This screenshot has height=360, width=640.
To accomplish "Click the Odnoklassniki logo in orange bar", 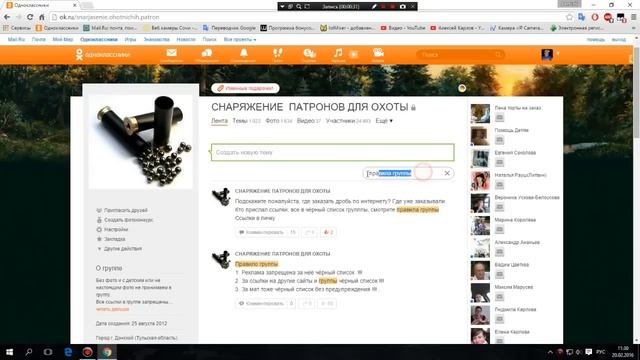I will [102, 54].
